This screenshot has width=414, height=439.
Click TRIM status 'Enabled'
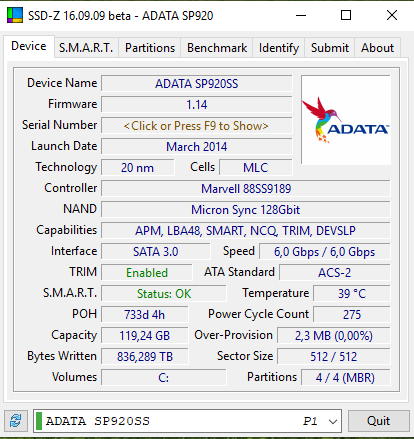tap(147, 273)
